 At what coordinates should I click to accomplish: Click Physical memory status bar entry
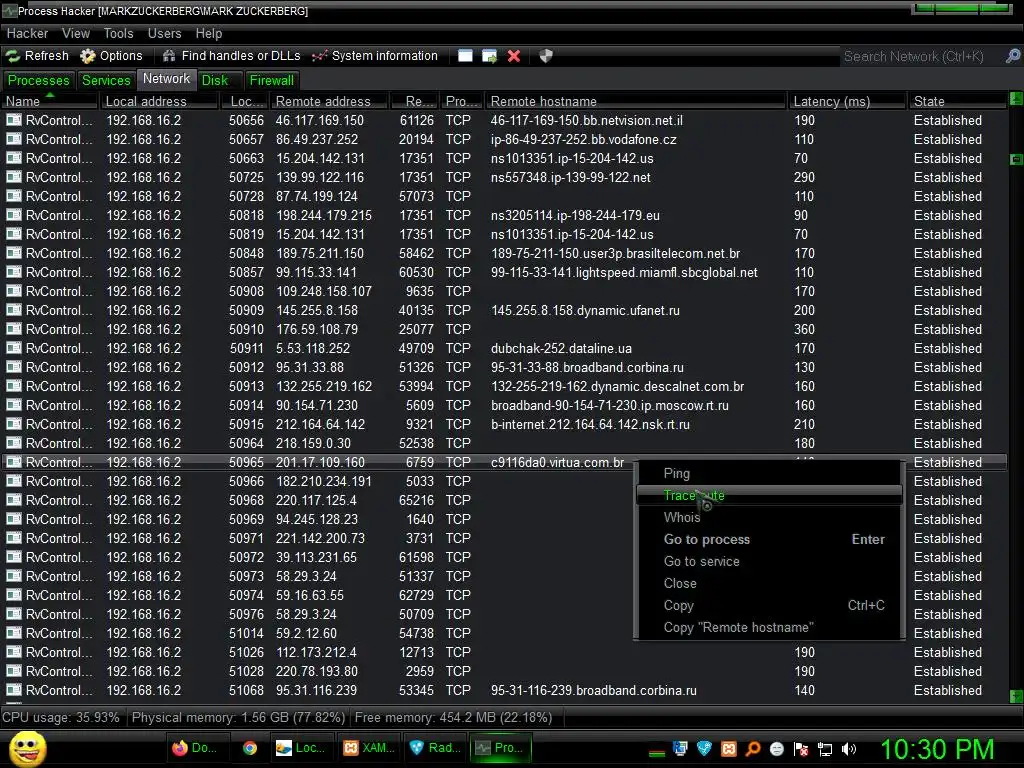click(238, 717)
